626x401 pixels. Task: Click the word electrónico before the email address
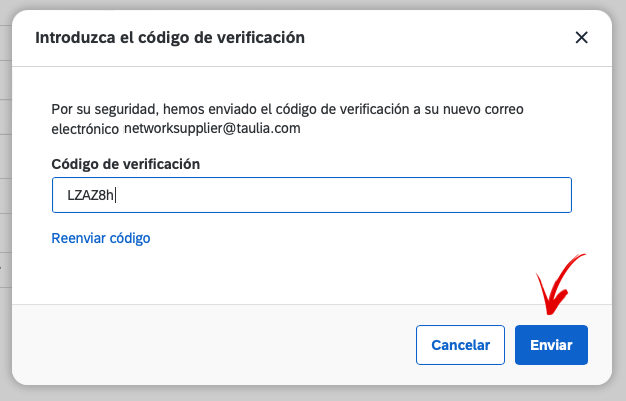click(x=85, y=129)
